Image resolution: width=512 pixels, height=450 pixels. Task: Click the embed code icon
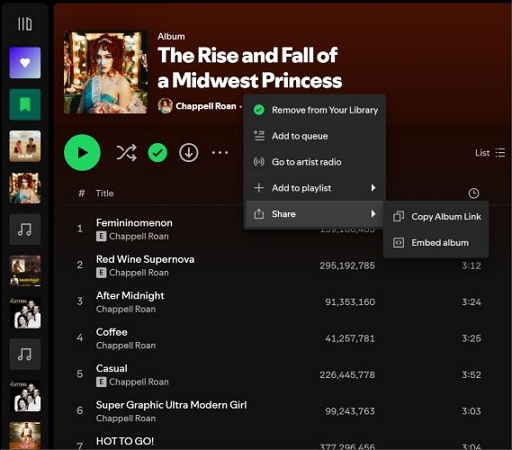(x=398, y=243)
